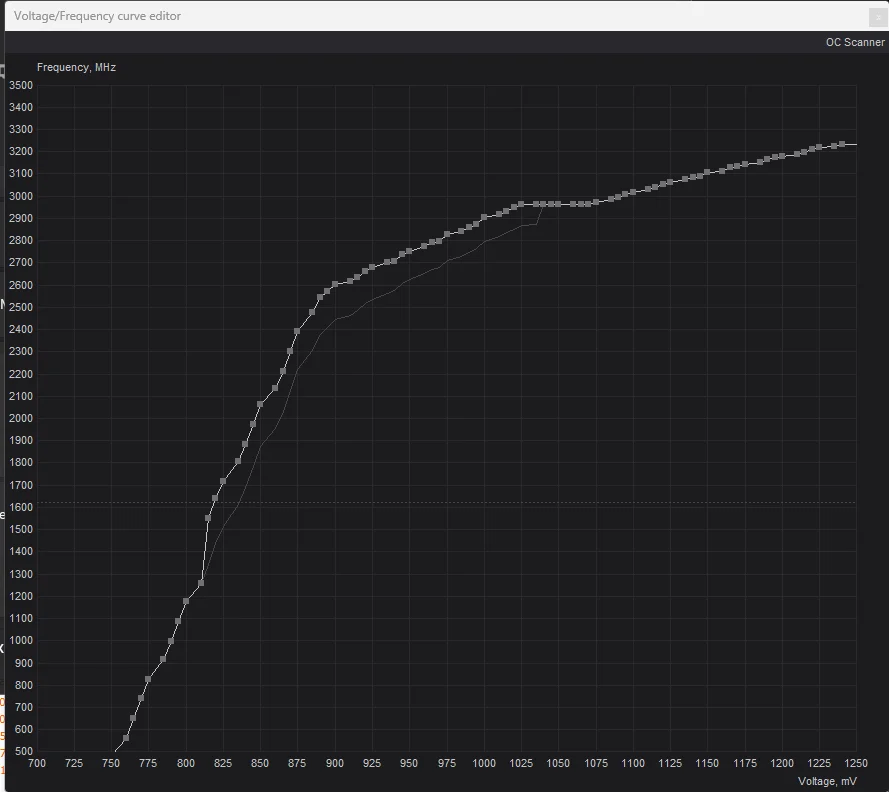Image resolution: width=889 pixels, height=792 pixels.
Task: Close the Voltage/Frequency curve editor window
Action: [878, 18]
